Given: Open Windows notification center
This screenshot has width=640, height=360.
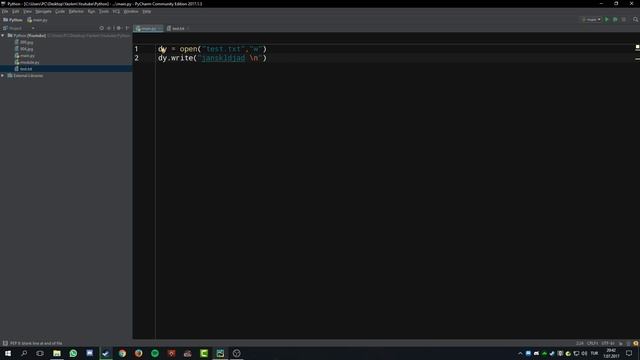Looking at the screenshot, I should [629, 353].
